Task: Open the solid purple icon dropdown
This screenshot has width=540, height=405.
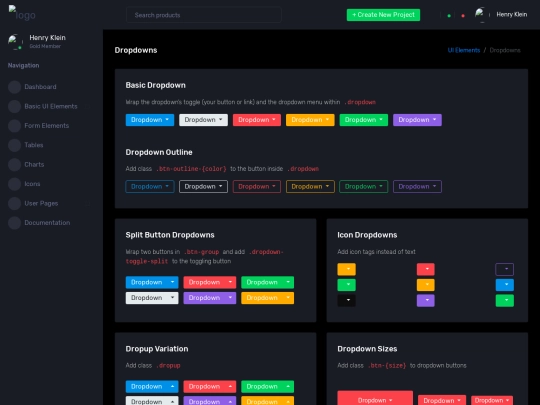Action: (426, 300)
